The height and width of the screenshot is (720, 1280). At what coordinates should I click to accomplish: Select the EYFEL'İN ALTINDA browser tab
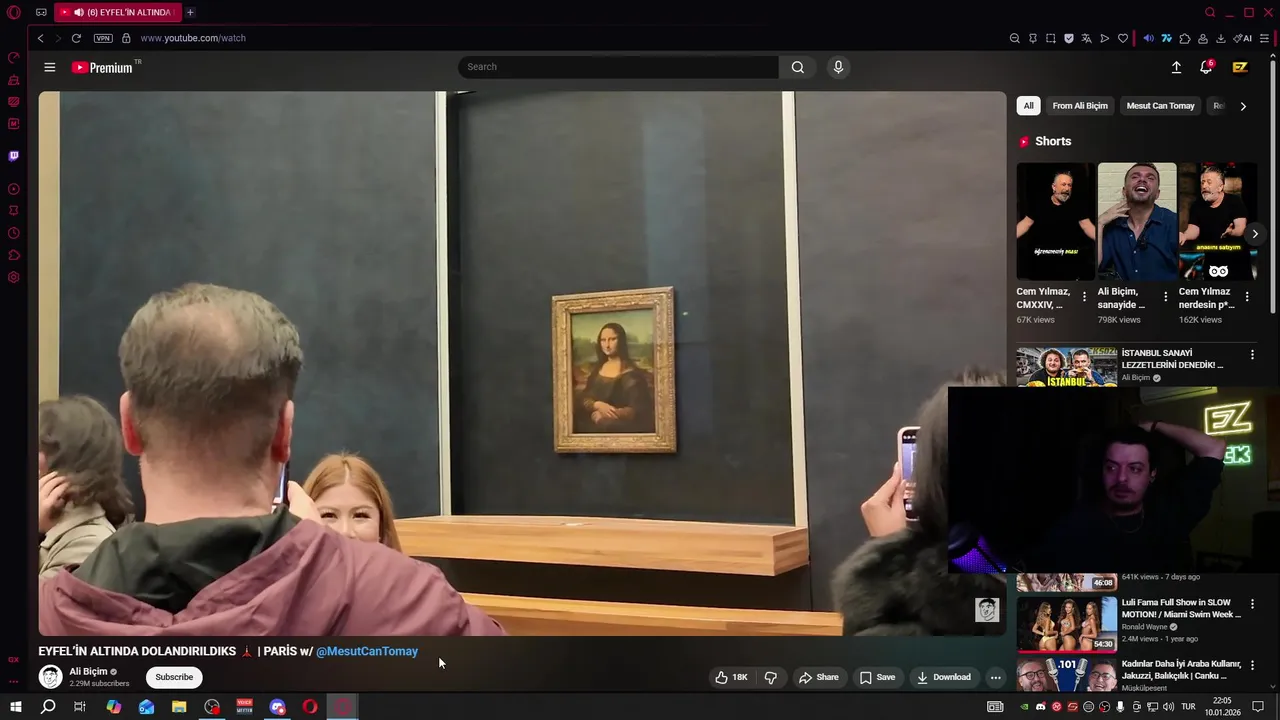tap(116, 12)
